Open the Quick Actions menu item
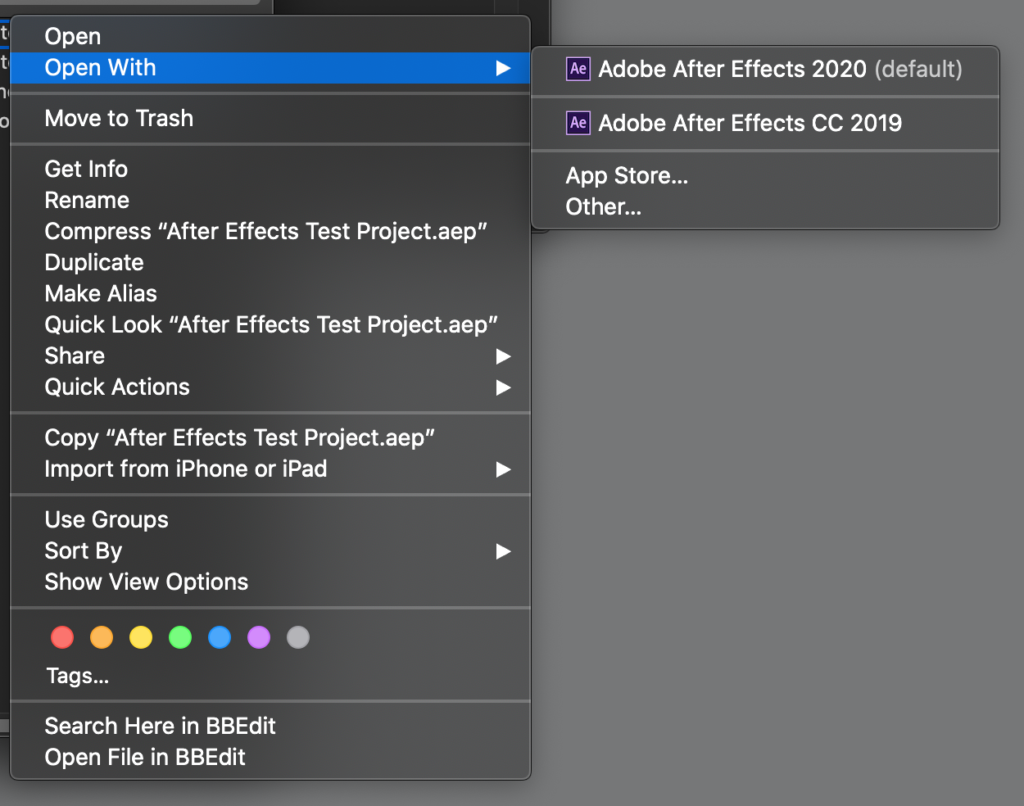 pyautogui.click(x=270, y=387)
